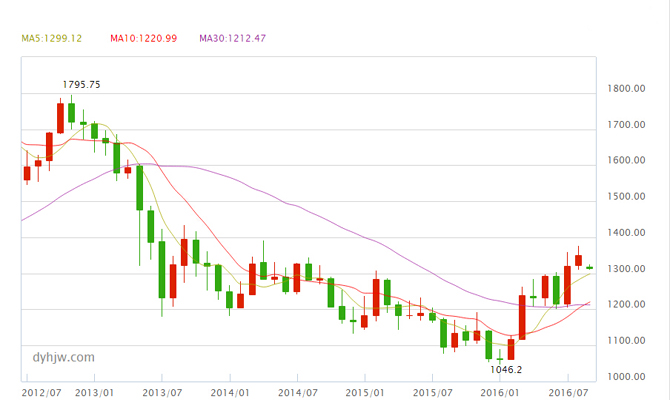This screenshot has height=400, width=670.
Task: Click the 1046.2 lowest price label
Action: pos(507,369)
